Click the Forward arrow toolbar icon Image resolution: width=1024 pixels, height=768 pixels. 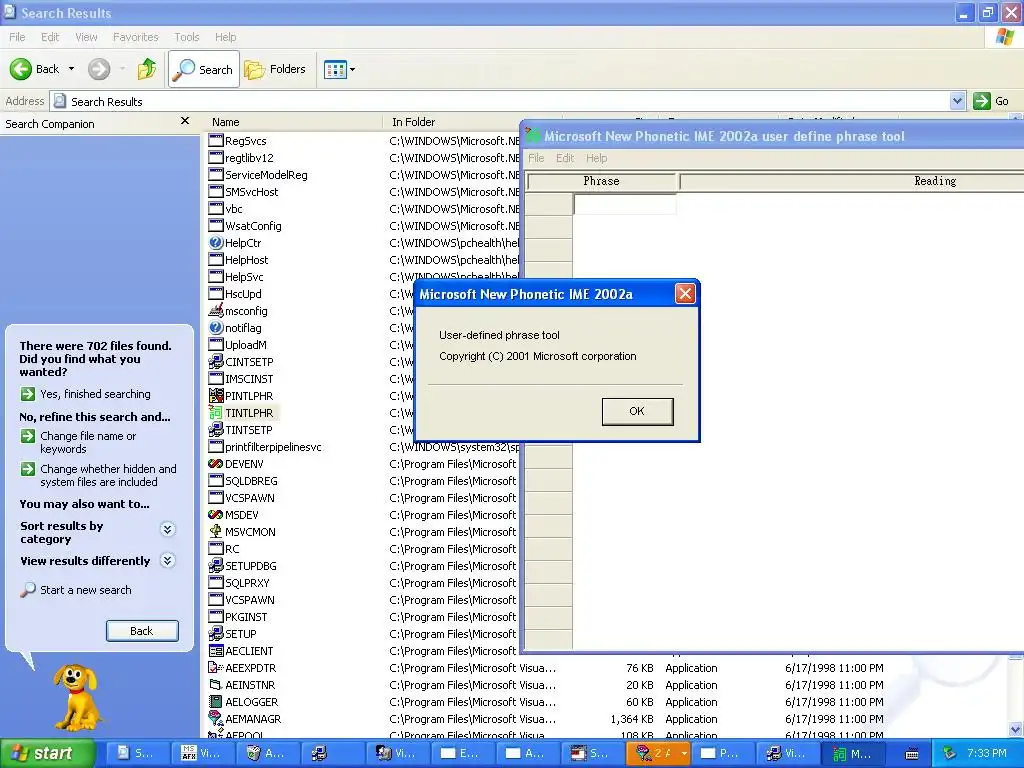tap(99, 69)
